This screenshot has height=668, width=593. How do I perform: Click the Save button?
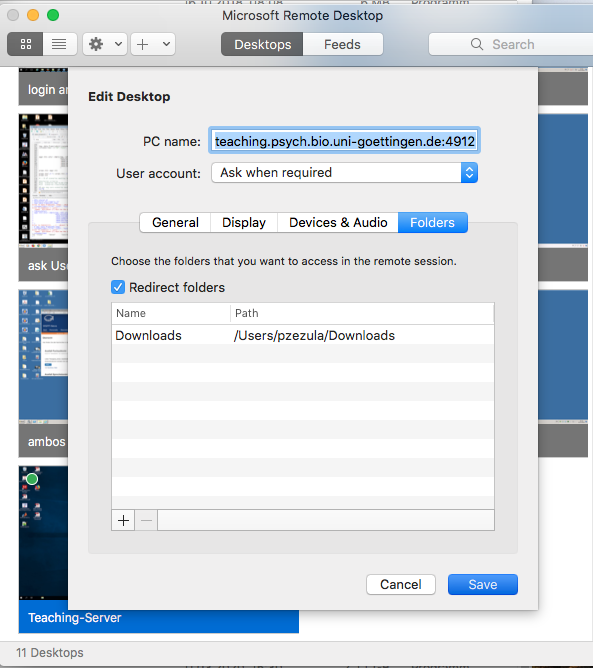483,584
